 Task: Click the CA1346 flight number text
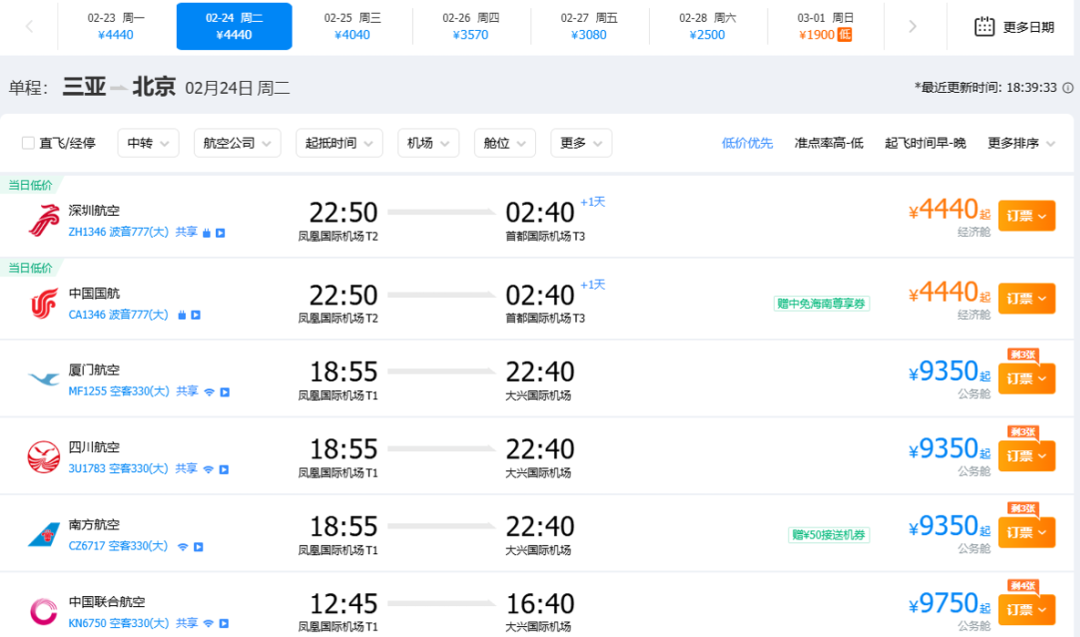tap(87, 315)
